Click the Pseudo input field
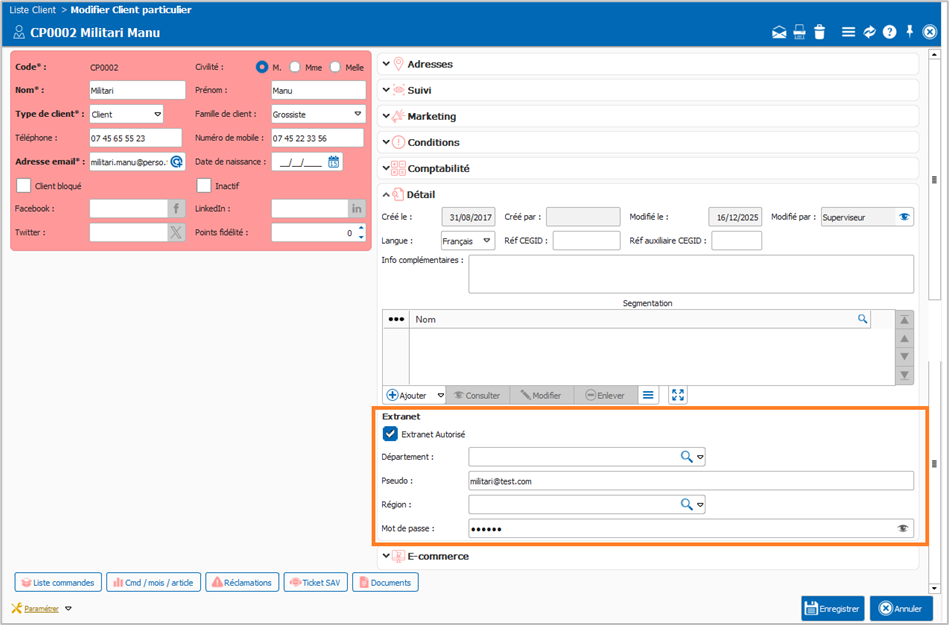Image resolution: width=949 pixels, height=625 pixels. (x=690, y=481)
